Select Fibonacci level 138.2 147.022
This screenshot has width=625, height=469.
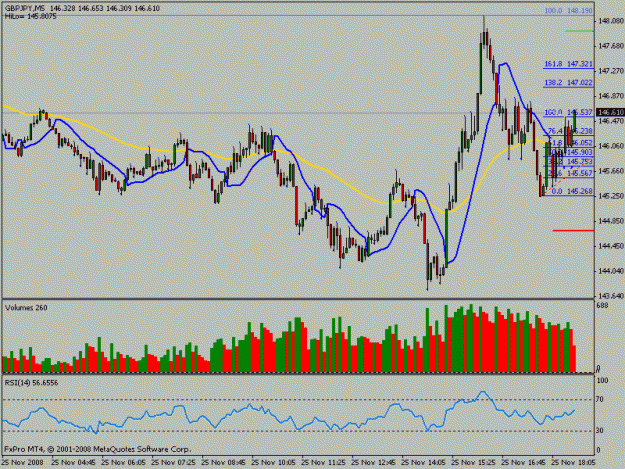568,82
